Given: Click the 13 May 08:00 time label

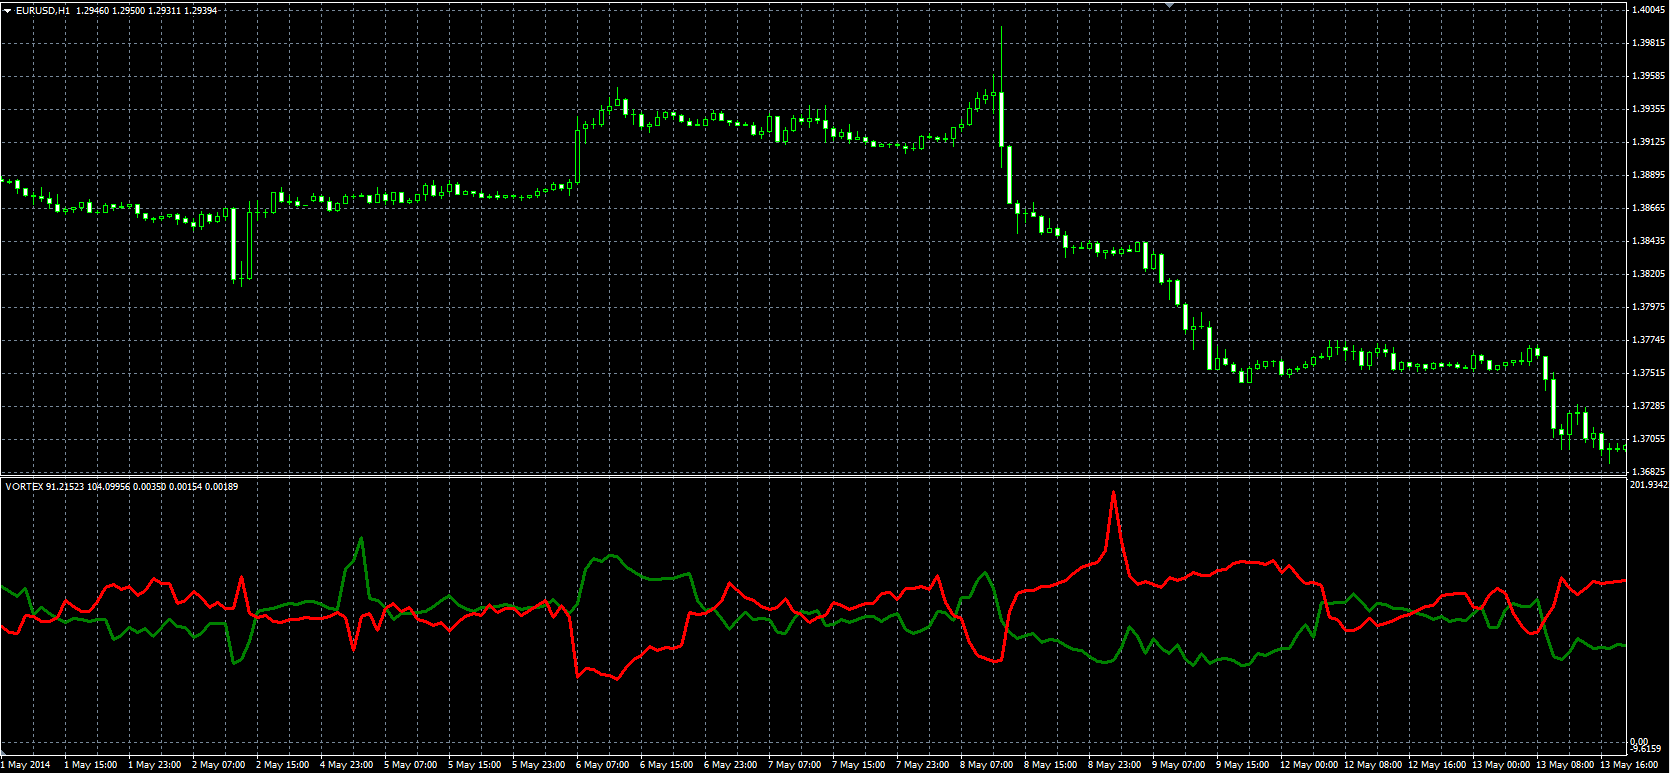Looking at the screenshot, I should tap(1566, 765).
